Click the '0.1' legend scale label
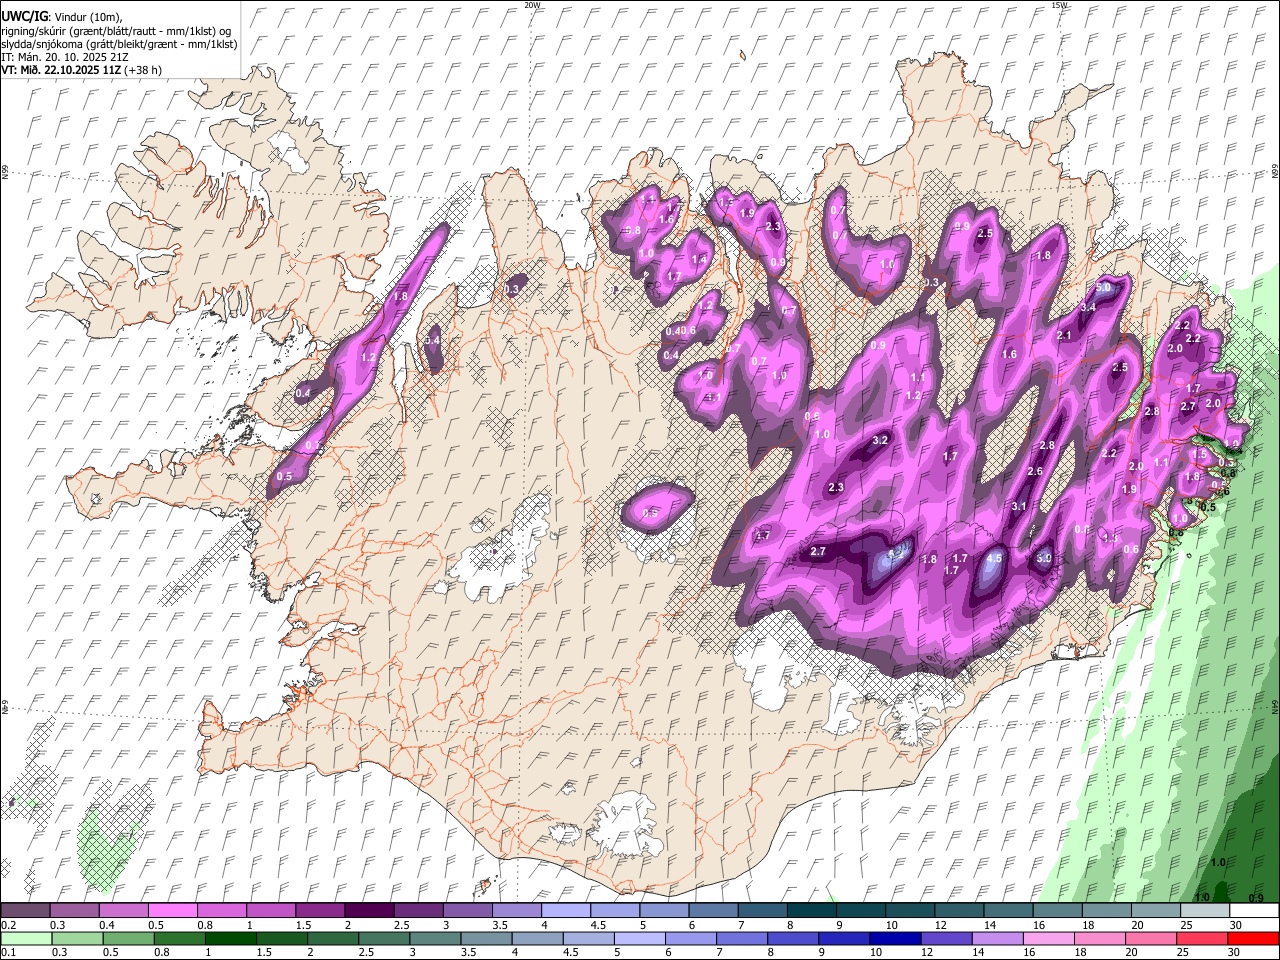This screenshot has width=1280, height=960. click(8, 953)
